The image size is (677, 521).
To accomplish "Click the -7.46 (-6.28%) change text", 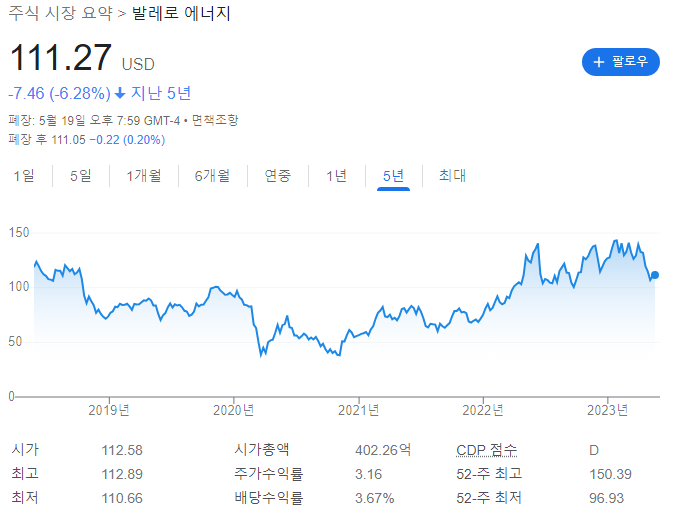I will tap(60, 93).
